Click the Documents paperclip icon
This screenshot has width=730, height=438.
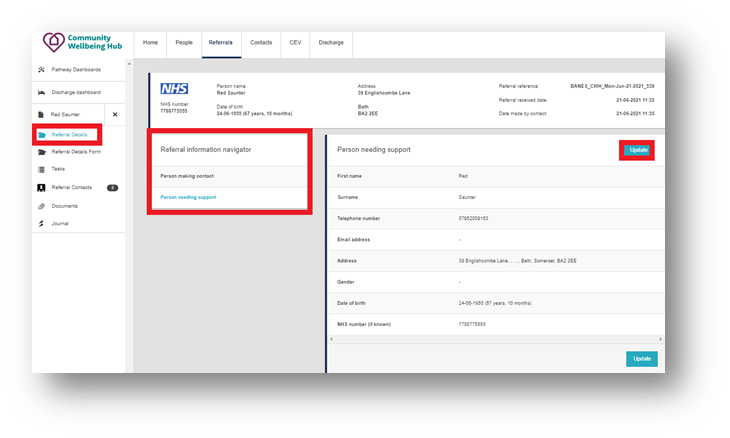(41, 206)
